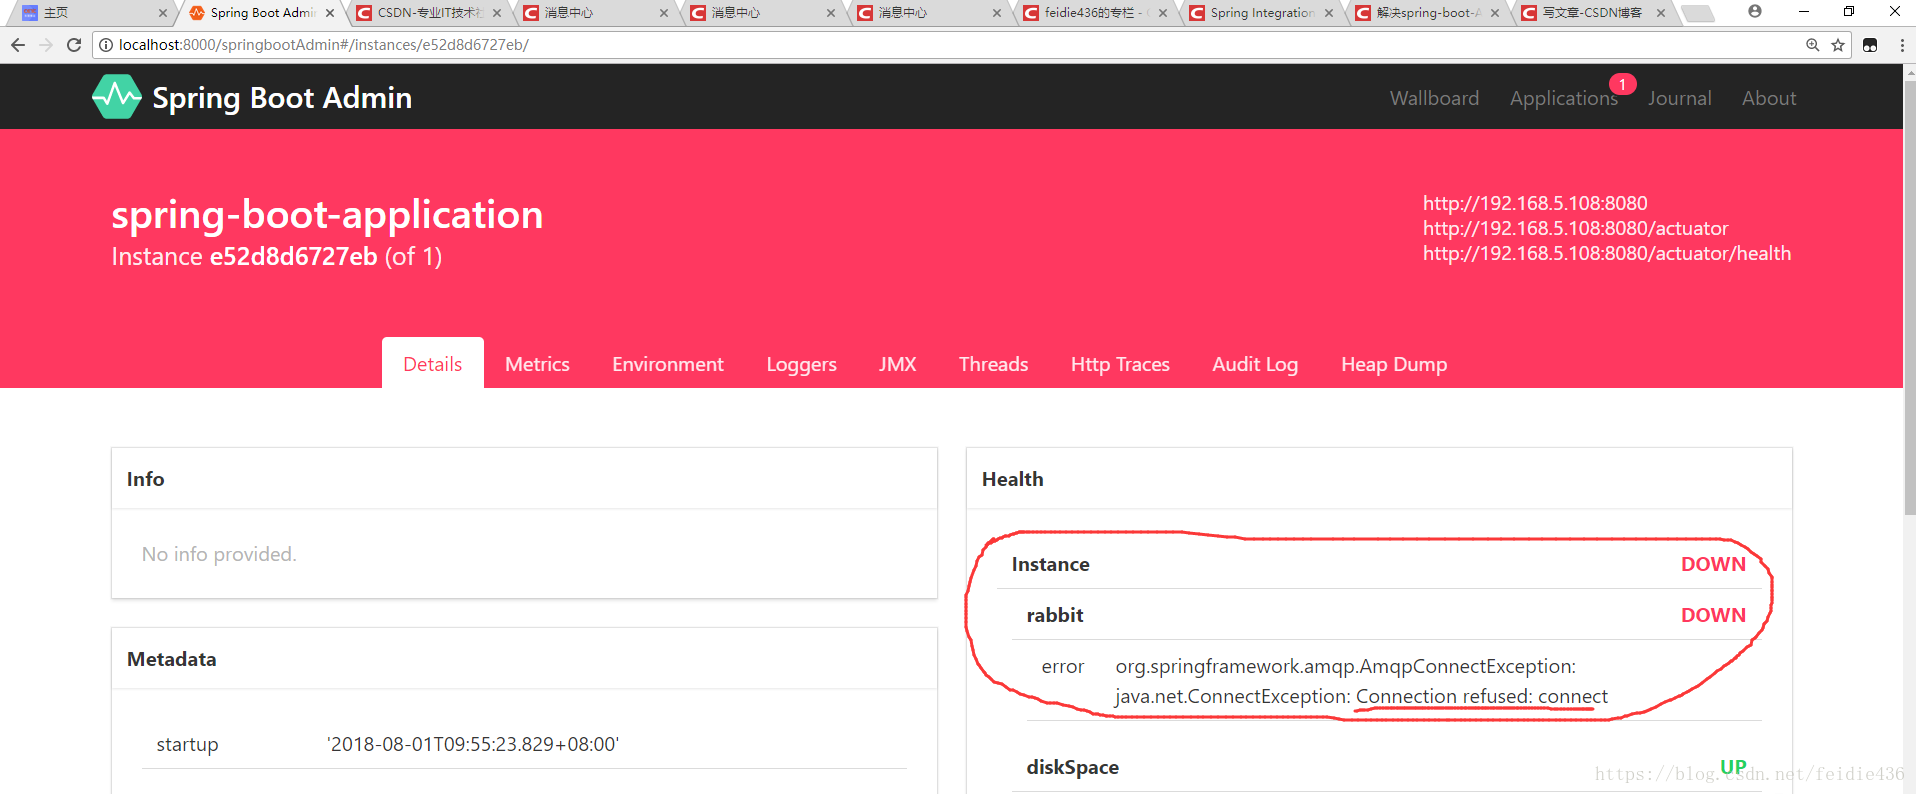Click the notification badge showing 1 on Applications
Viewport: 1916px width, 794px height.
pyautogui.click(x=1622, y=85)
